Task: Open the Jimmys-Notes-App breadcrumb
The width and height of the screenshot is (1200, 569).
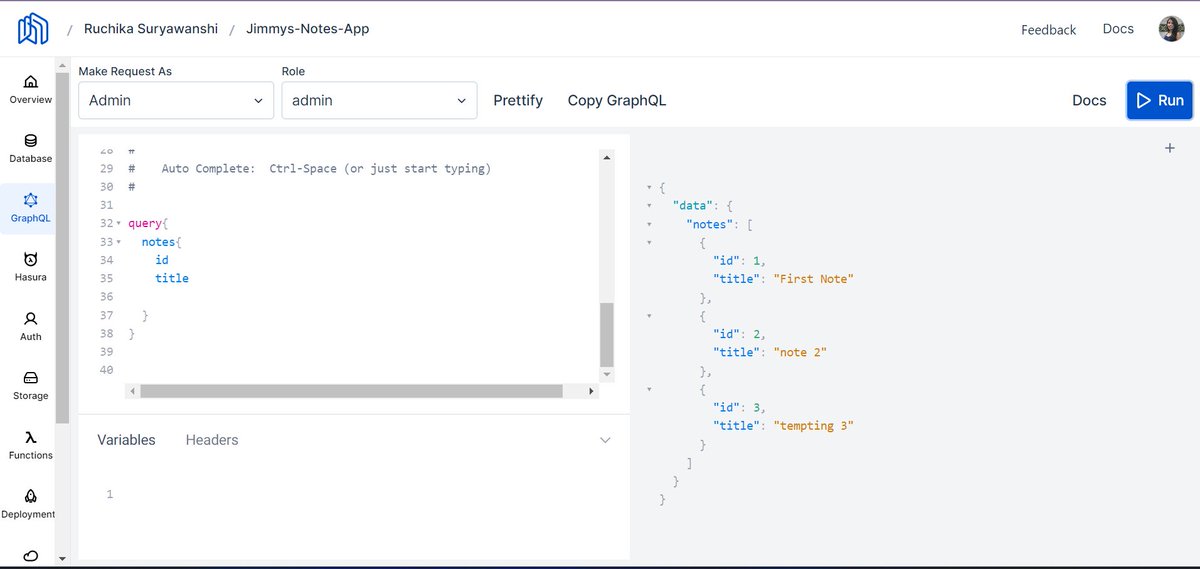Action: pos(308,29)
